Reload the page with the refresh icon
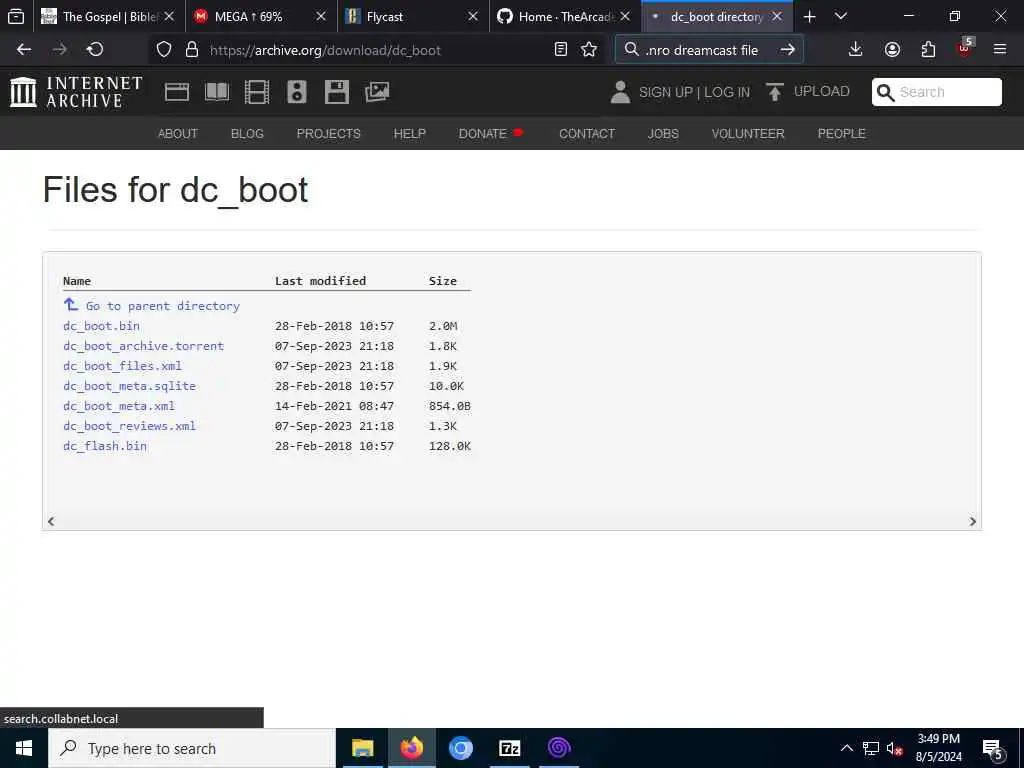Image resolution: width=1024 pixels, height=768 pixels. (95, 50)
